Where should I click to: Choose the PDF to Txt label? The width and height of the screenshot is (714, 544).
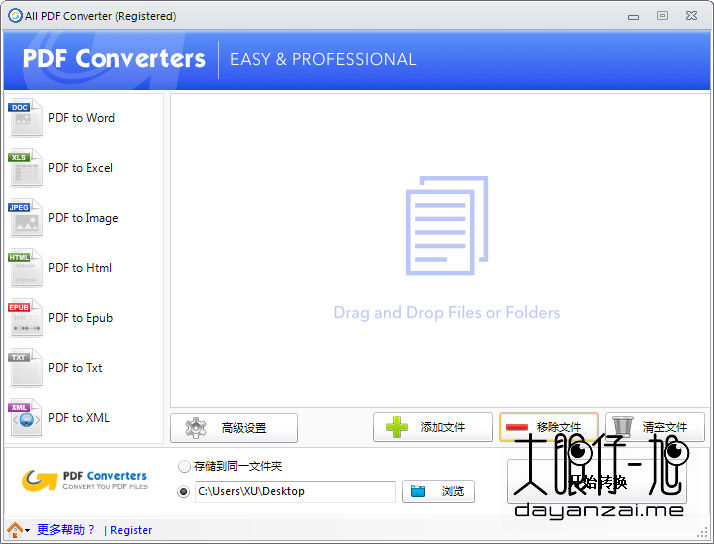pos(75,368)
